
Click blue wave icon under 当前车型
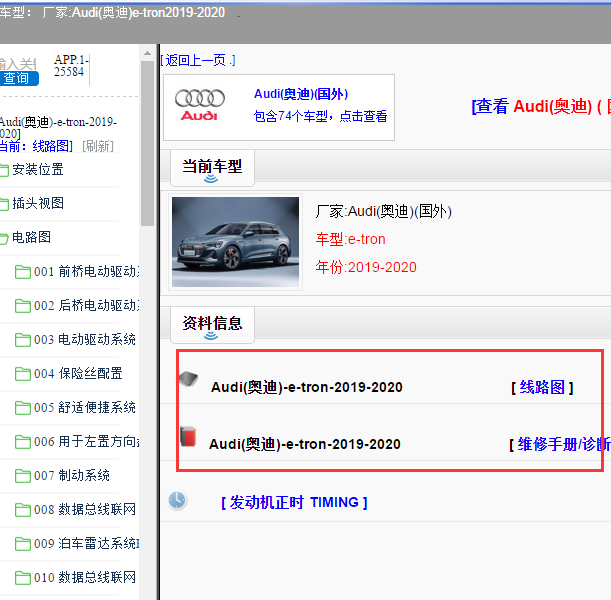point(211,179)
